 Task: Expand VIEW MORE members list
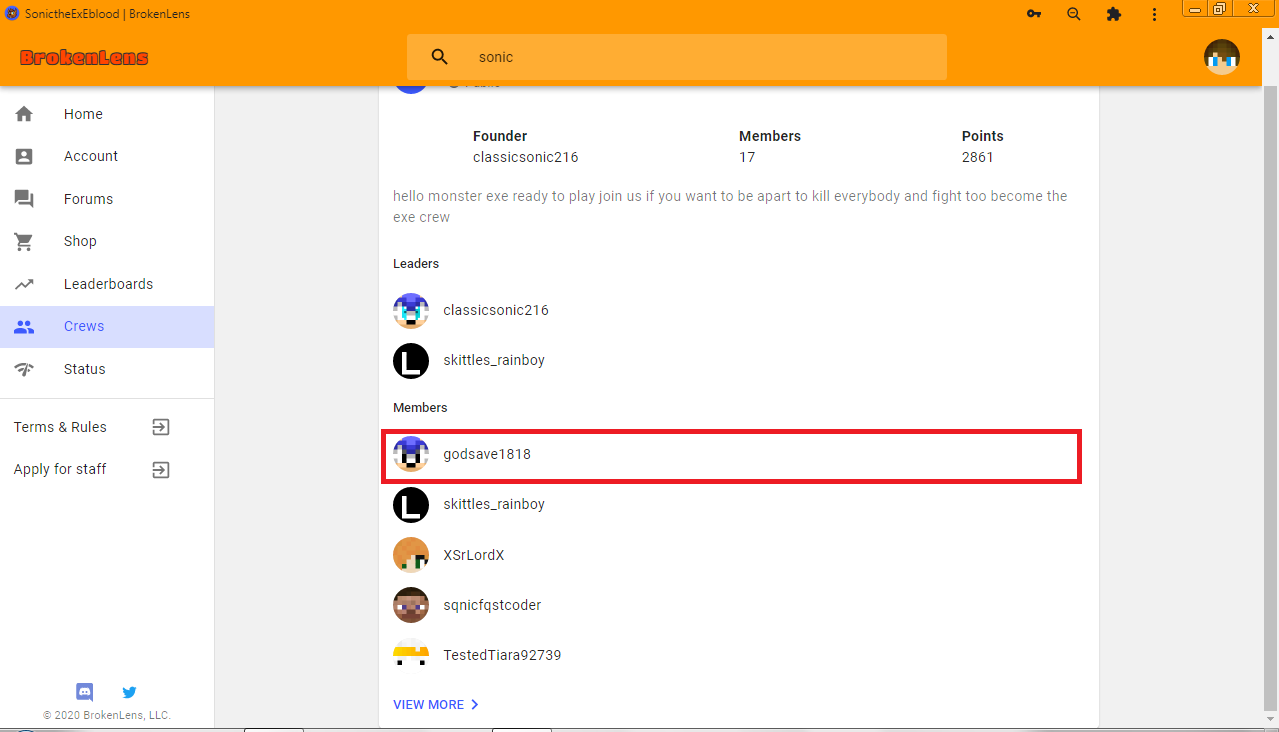pyautogui.click(x=437, y=705)
